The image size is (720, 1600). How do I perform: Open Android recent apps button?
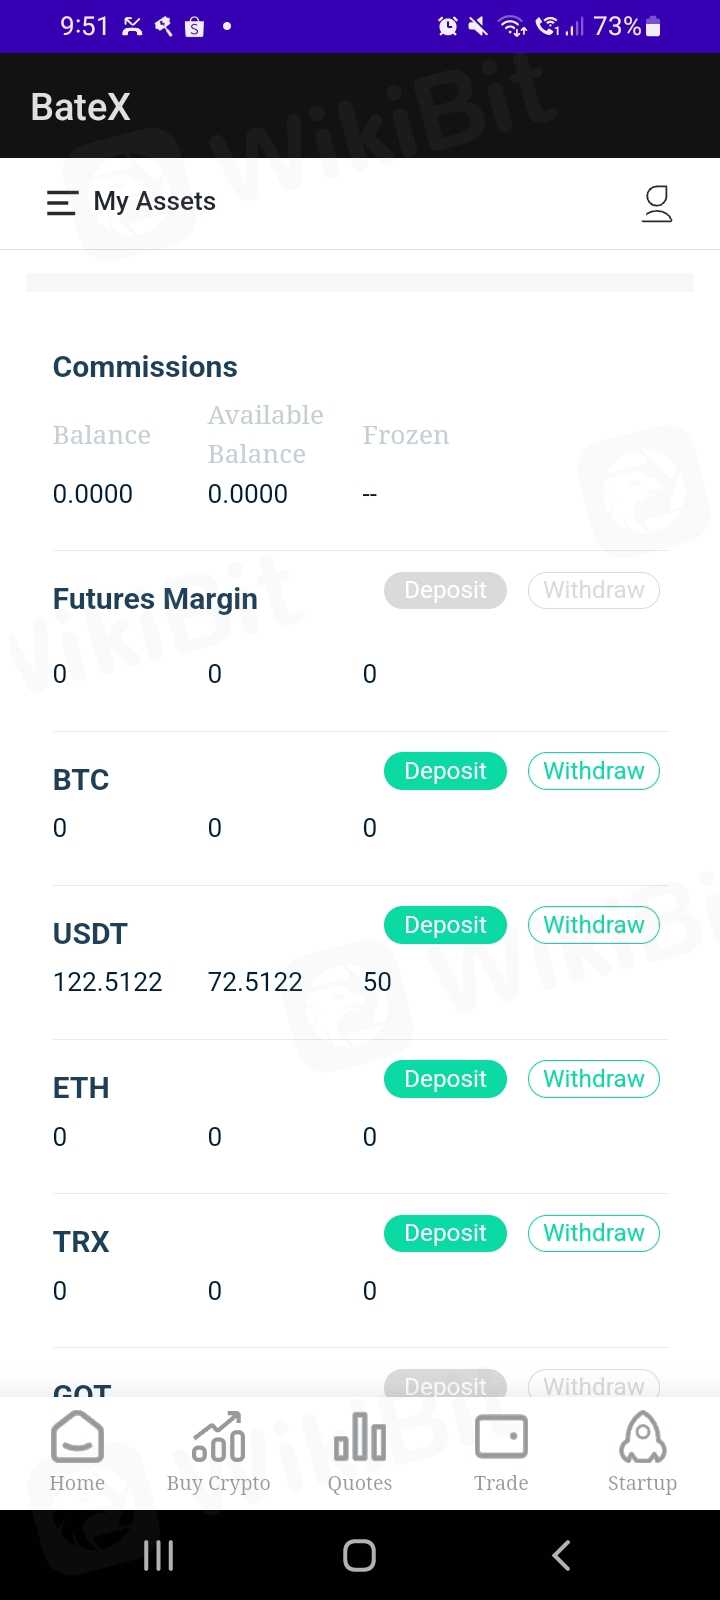point(158,1555)
